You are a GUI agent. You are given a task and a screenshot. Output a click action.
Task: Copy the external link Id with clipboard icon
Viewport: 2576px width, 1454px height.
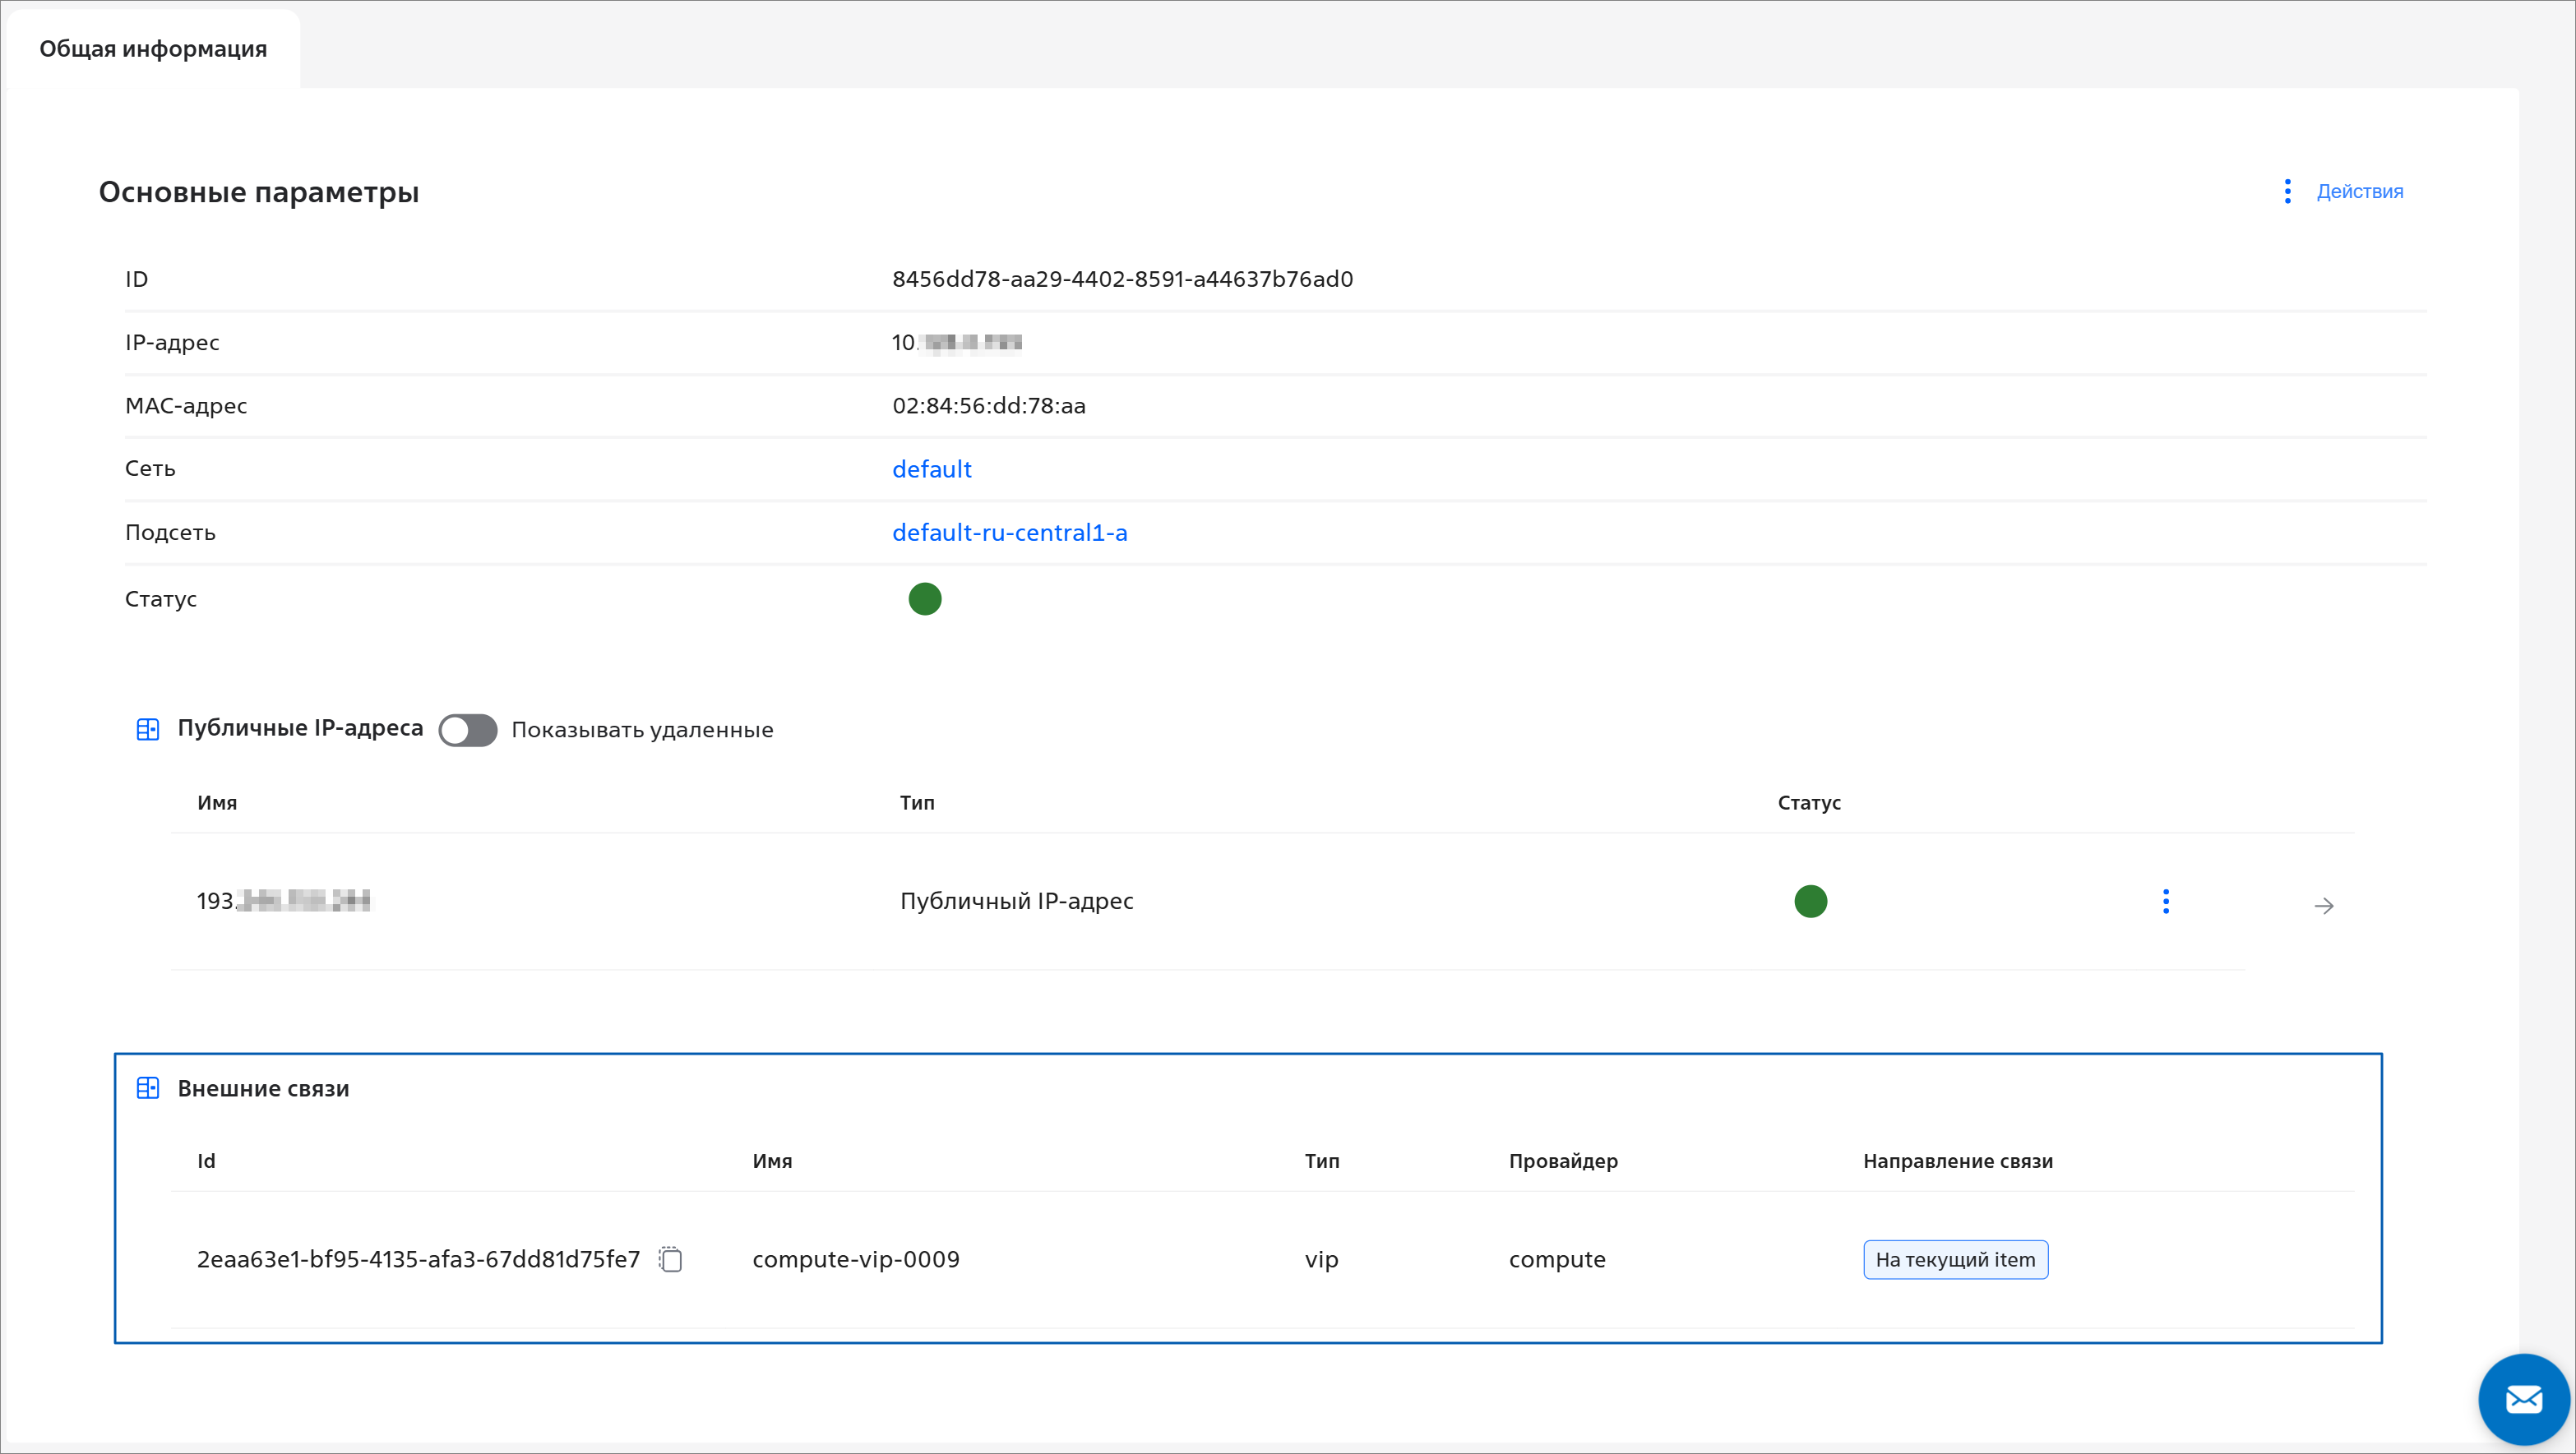(x=671, y=1259)
